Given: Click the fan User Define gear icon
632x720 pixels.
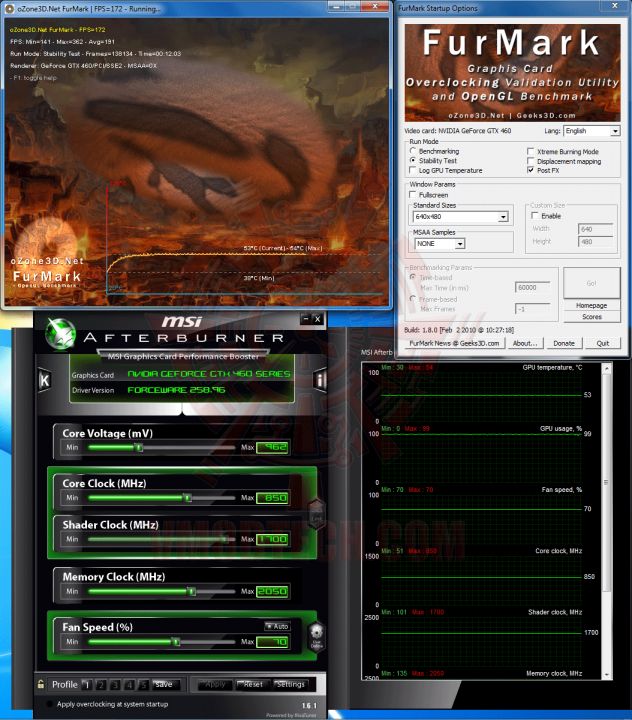Looking at the screenshot, I should (316, 636).
